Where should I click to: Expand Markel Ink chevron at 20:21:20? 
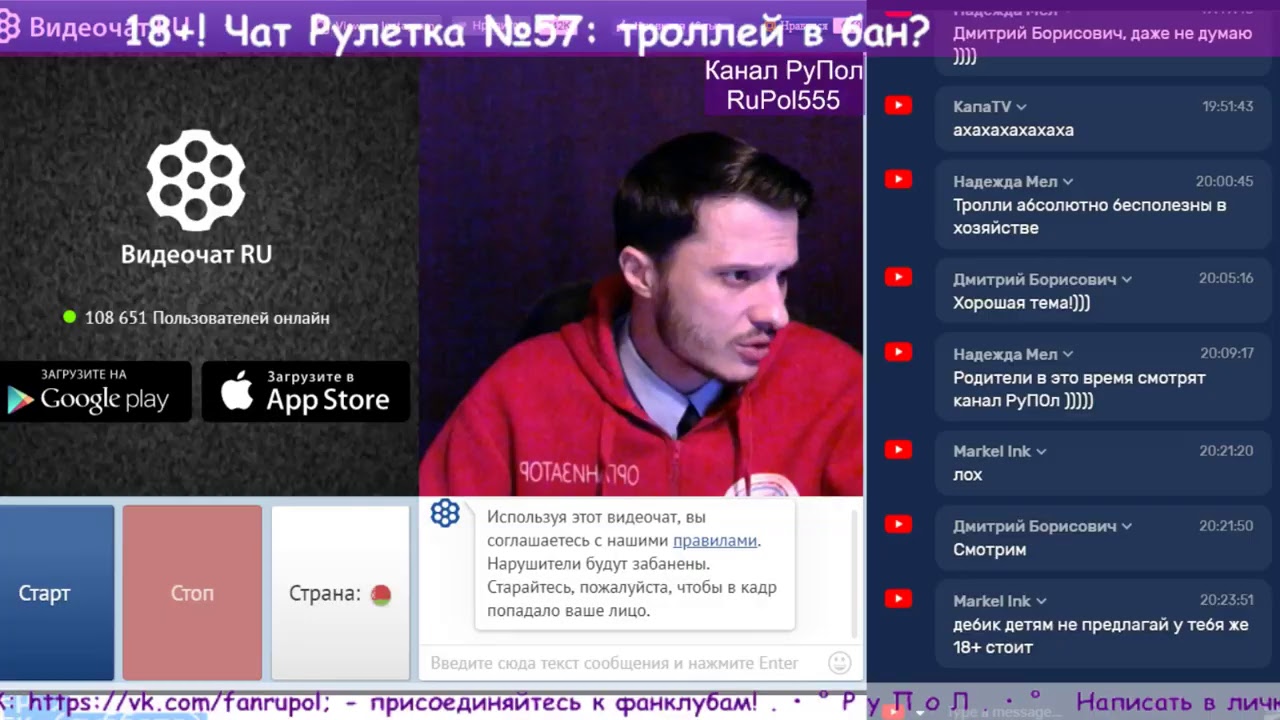1041,452
